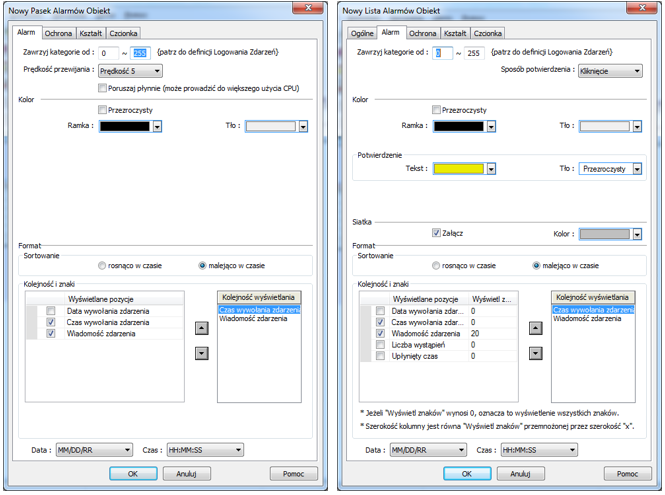The height and width of the screenshot is (495, 665).
Task: Click yellow Tekst confirmation color swatch
Action: (459, 169)
